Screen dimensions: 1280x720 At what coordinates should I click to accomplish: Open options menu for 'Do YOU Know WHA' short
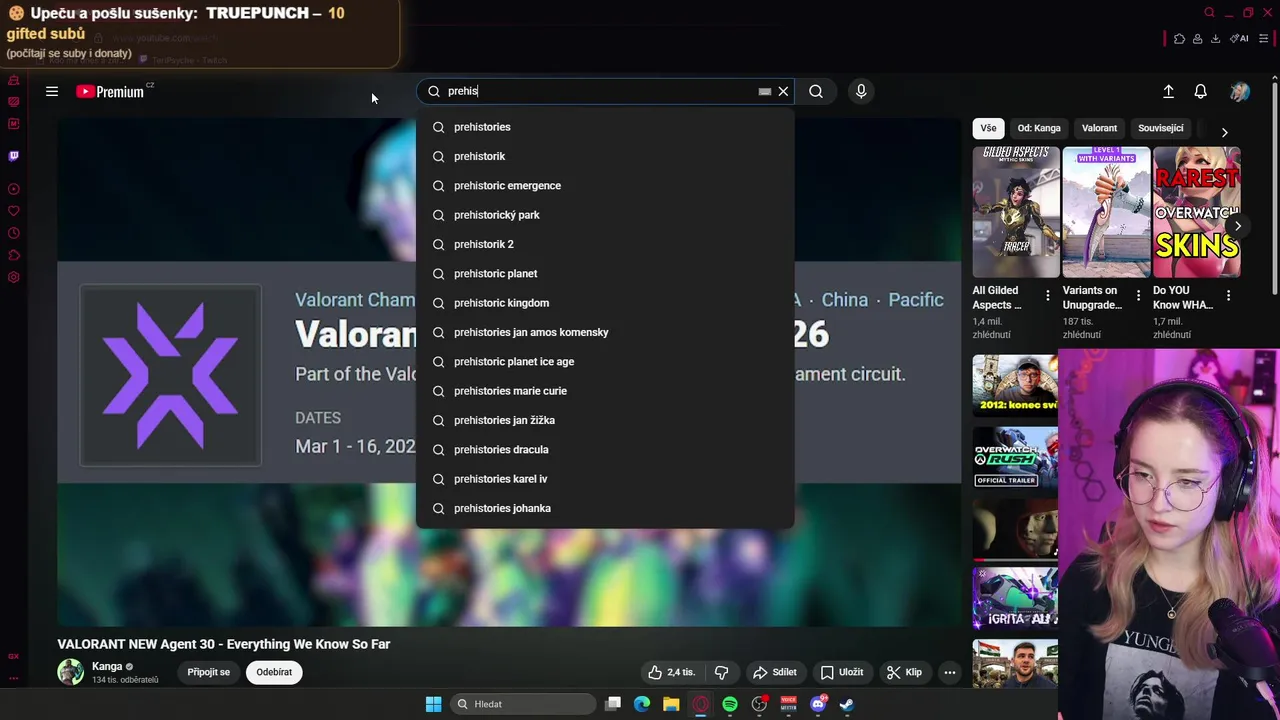coord(1228,295)
